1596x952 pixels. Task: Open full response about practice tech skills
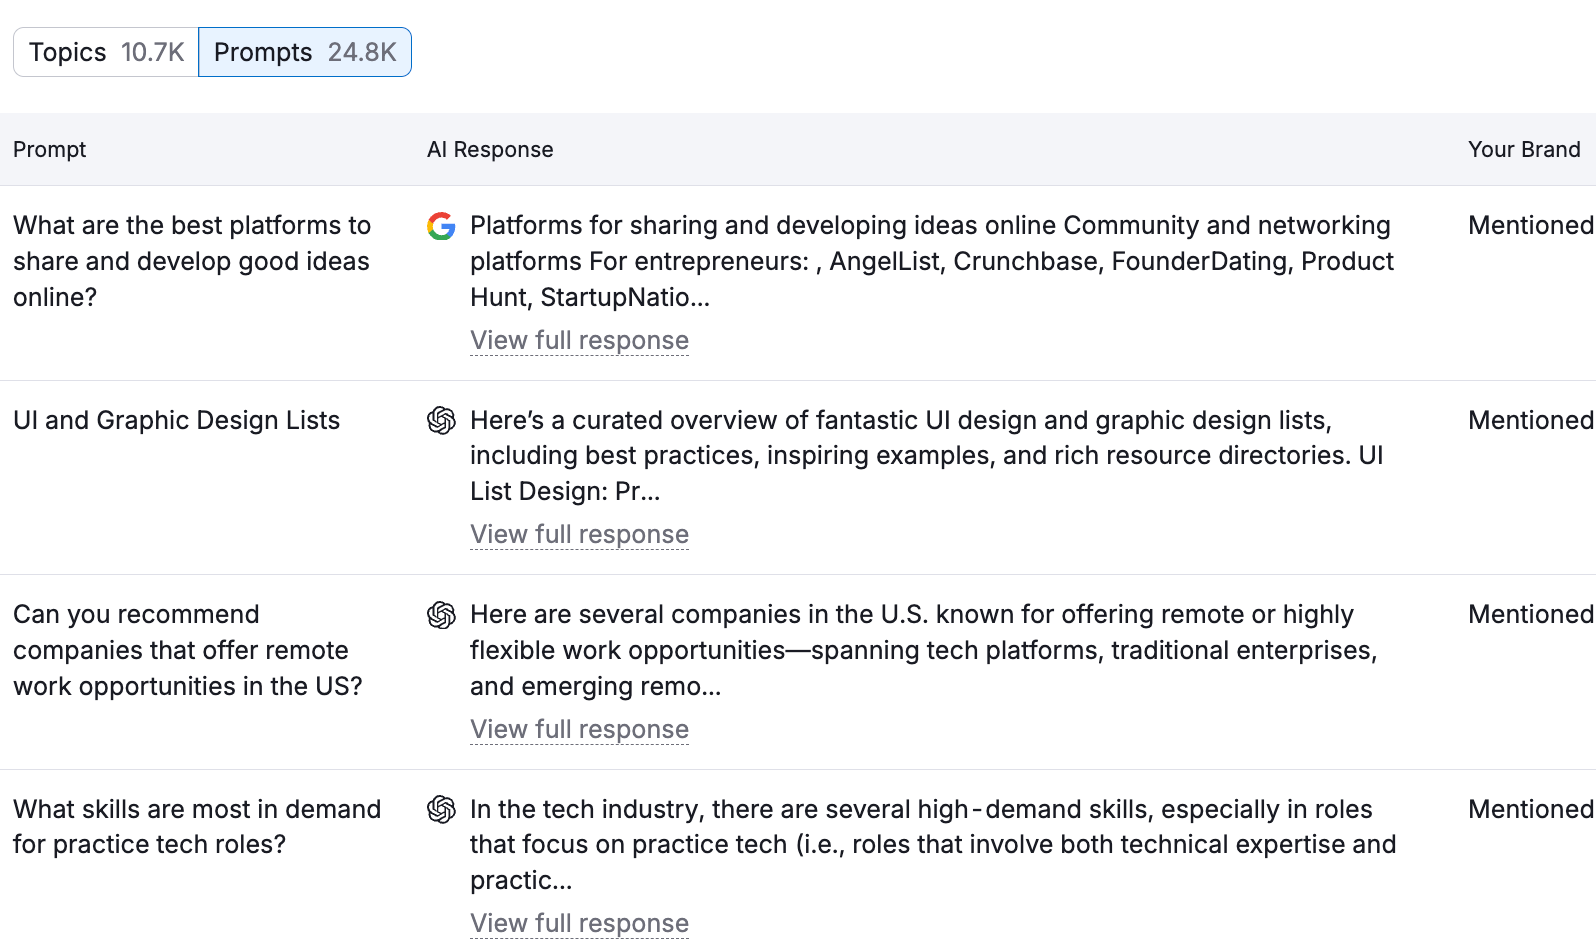[x=579, y=924]
